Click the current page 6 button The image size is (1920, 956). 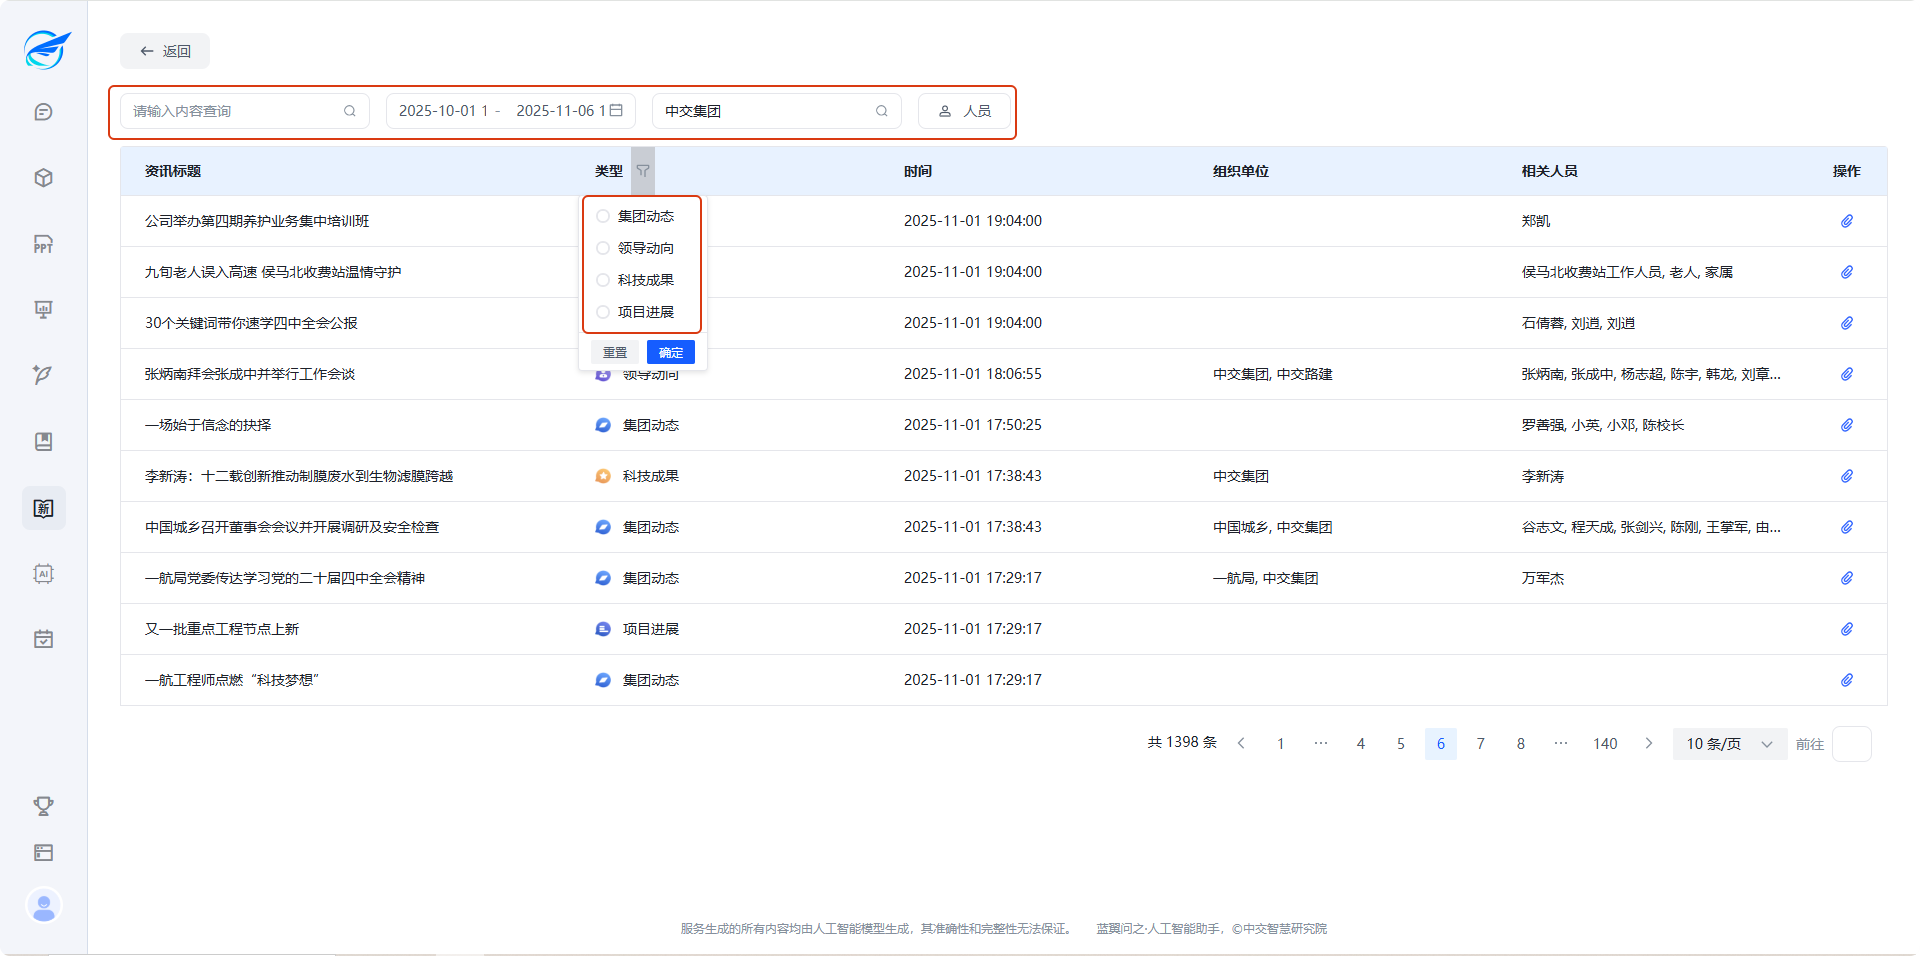(1441, 744)
